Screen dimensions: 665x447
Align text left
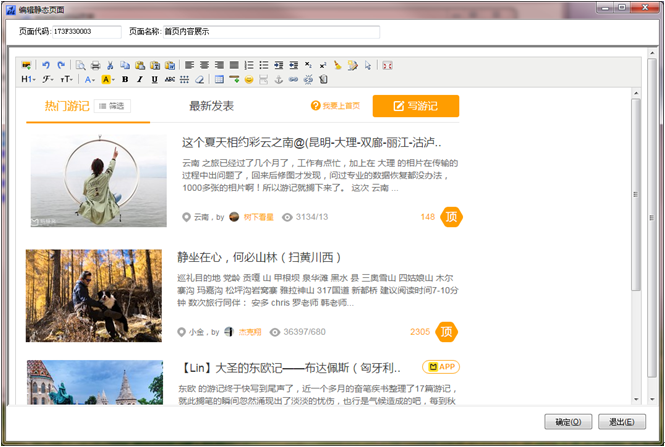190,65
